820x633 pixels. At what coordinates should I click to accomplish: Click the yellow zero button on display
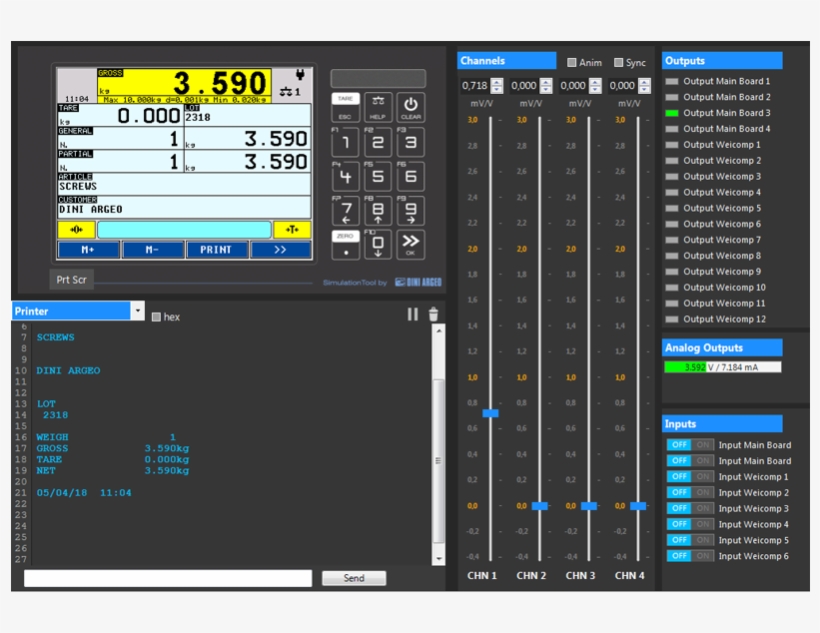(x=76, y=230)
